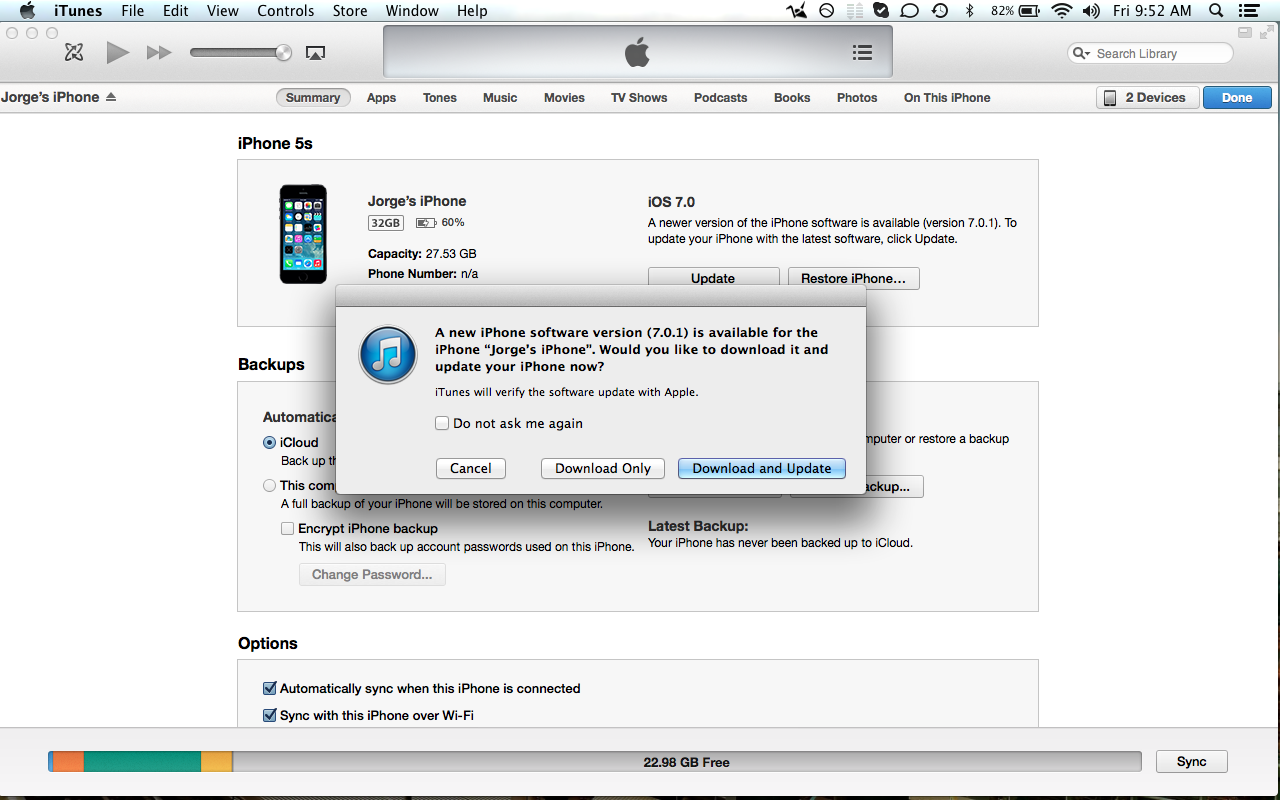
Task: Click the Update button in the summary
Action: pos(713,278)
